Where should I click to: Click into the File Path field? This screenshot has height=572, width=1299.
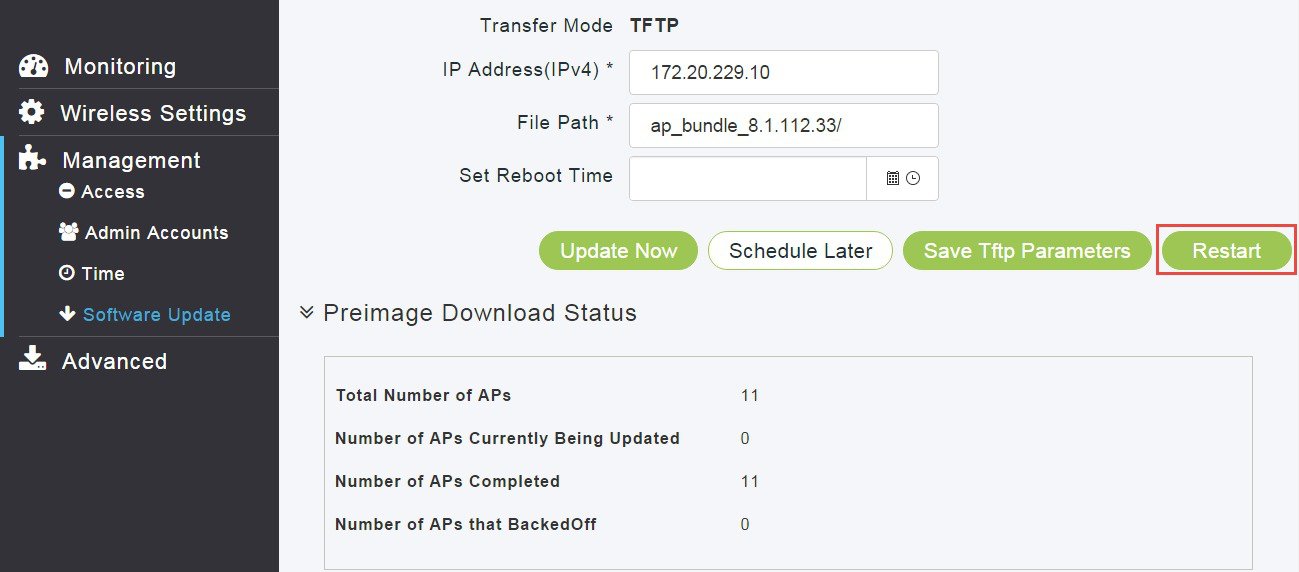[783, 125]
